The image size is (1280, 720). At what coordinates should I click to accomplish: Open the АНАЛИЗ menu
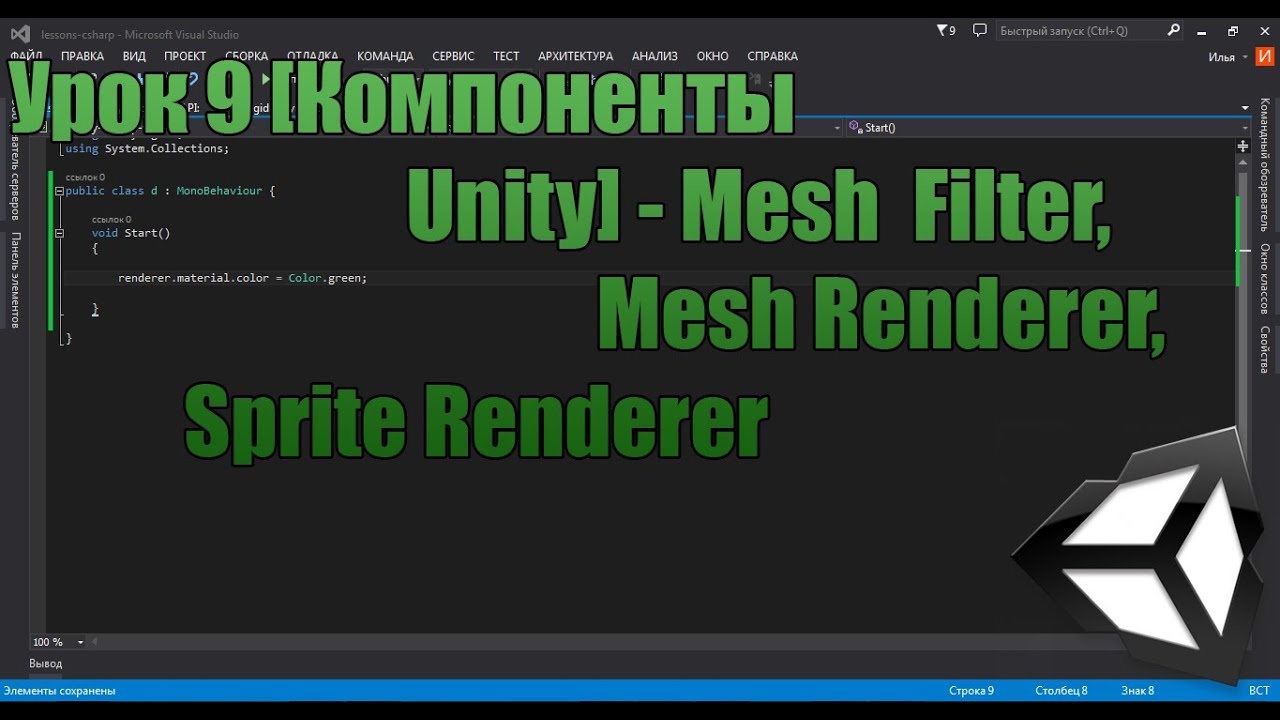point(654,56)
